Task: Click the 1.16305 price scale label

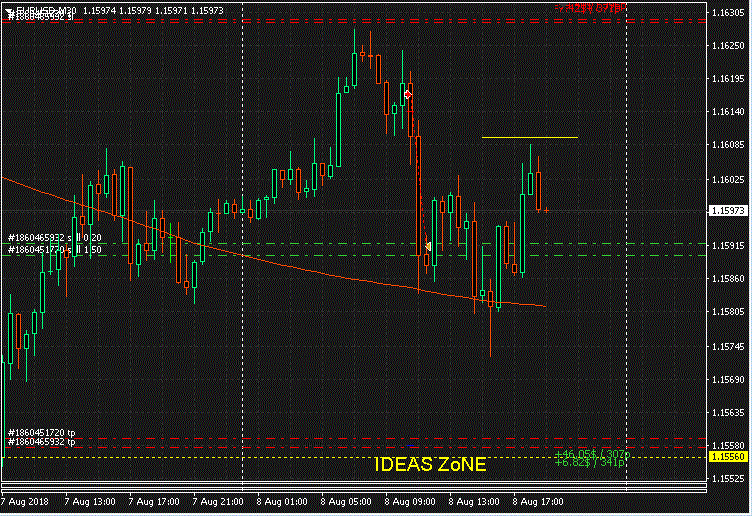Action: (x=728, y=13)
